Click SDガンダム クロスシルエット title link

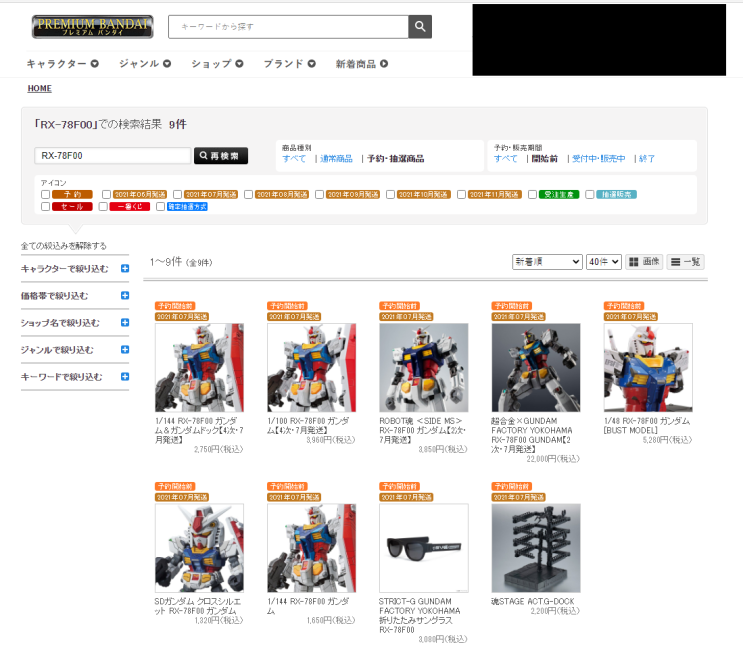point(198,606)
